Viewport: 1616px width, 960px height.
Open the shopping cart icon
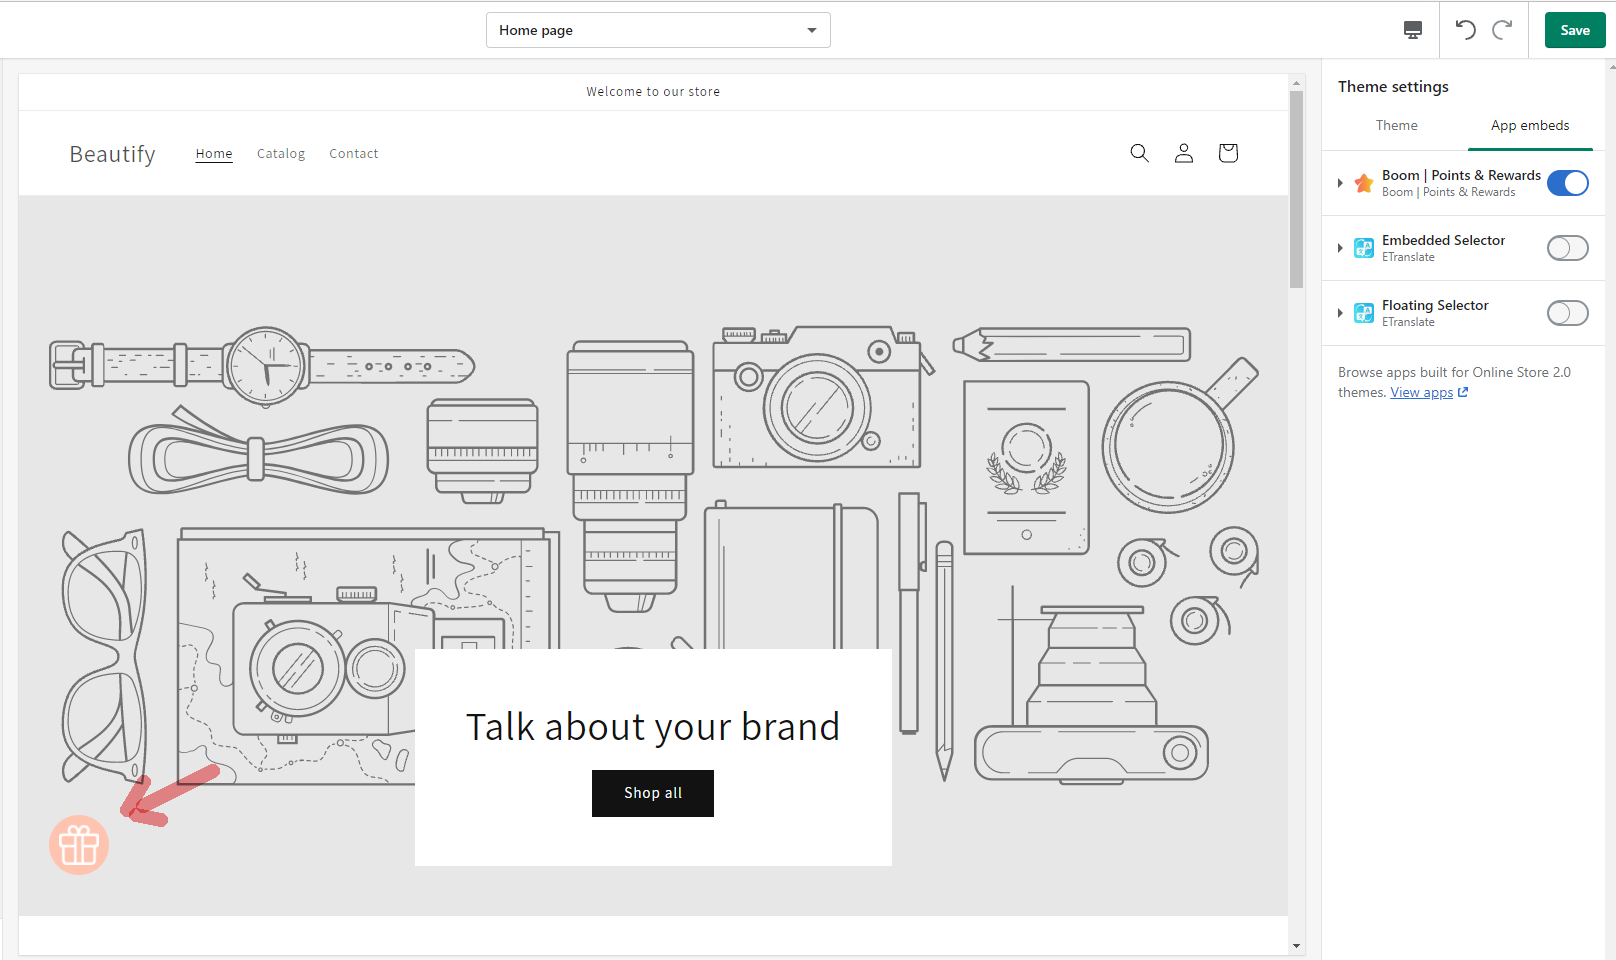[1228, 153]
